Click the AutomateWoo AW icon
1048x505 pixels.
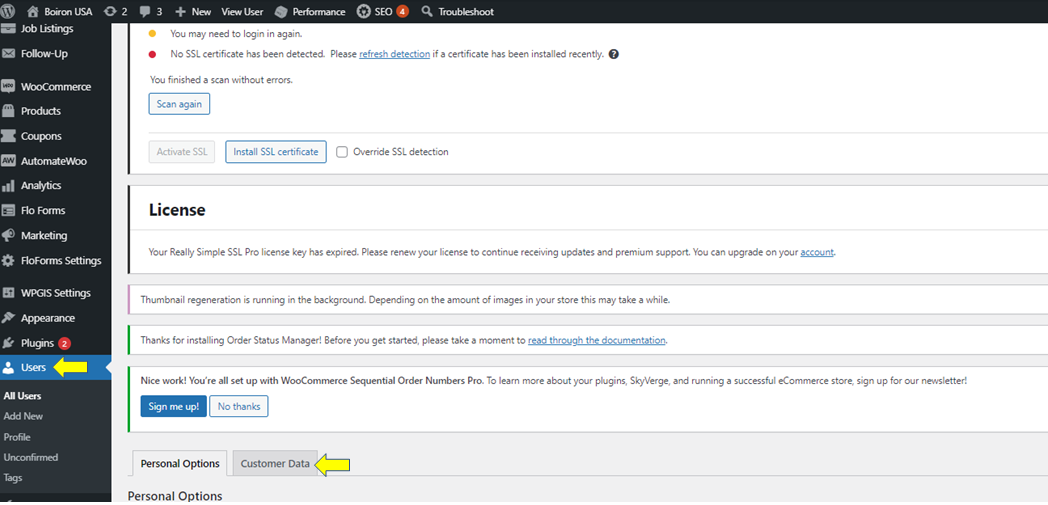[x=9, y=161]
